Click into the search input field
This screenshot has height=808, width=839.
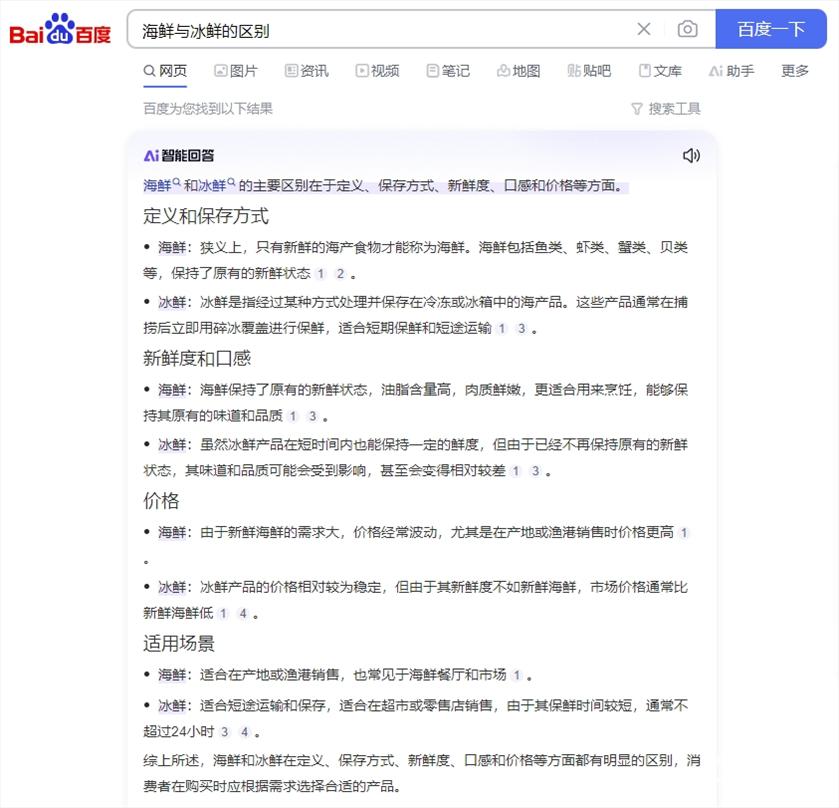pos(380,30)
